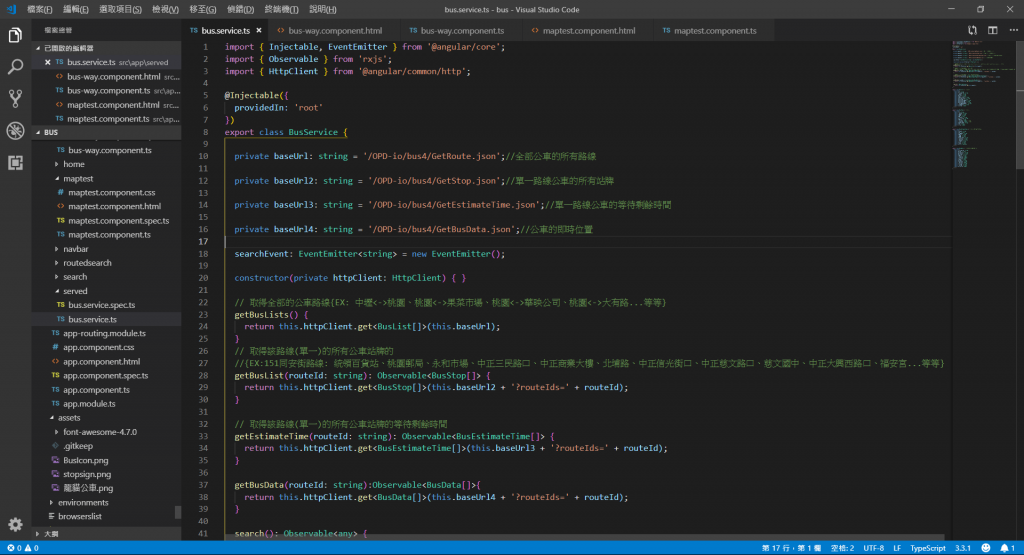Screen dimensions: 1024x555
Task: Switch to maptest.component.html tab
Action: pyautogui.click(x=588, y=31)
